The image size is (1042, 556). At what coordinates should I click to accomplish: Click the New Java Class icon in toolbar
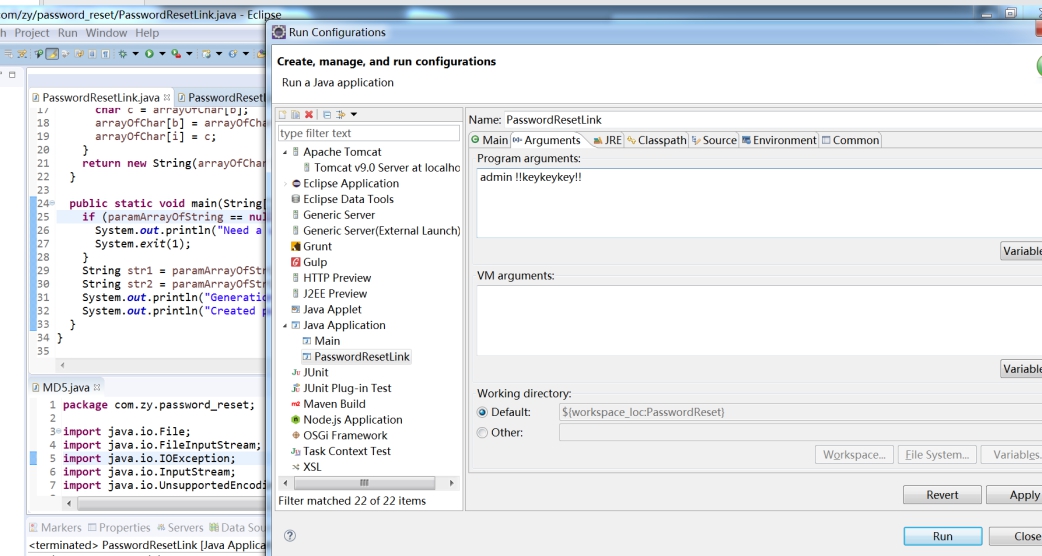click(233, 54)
